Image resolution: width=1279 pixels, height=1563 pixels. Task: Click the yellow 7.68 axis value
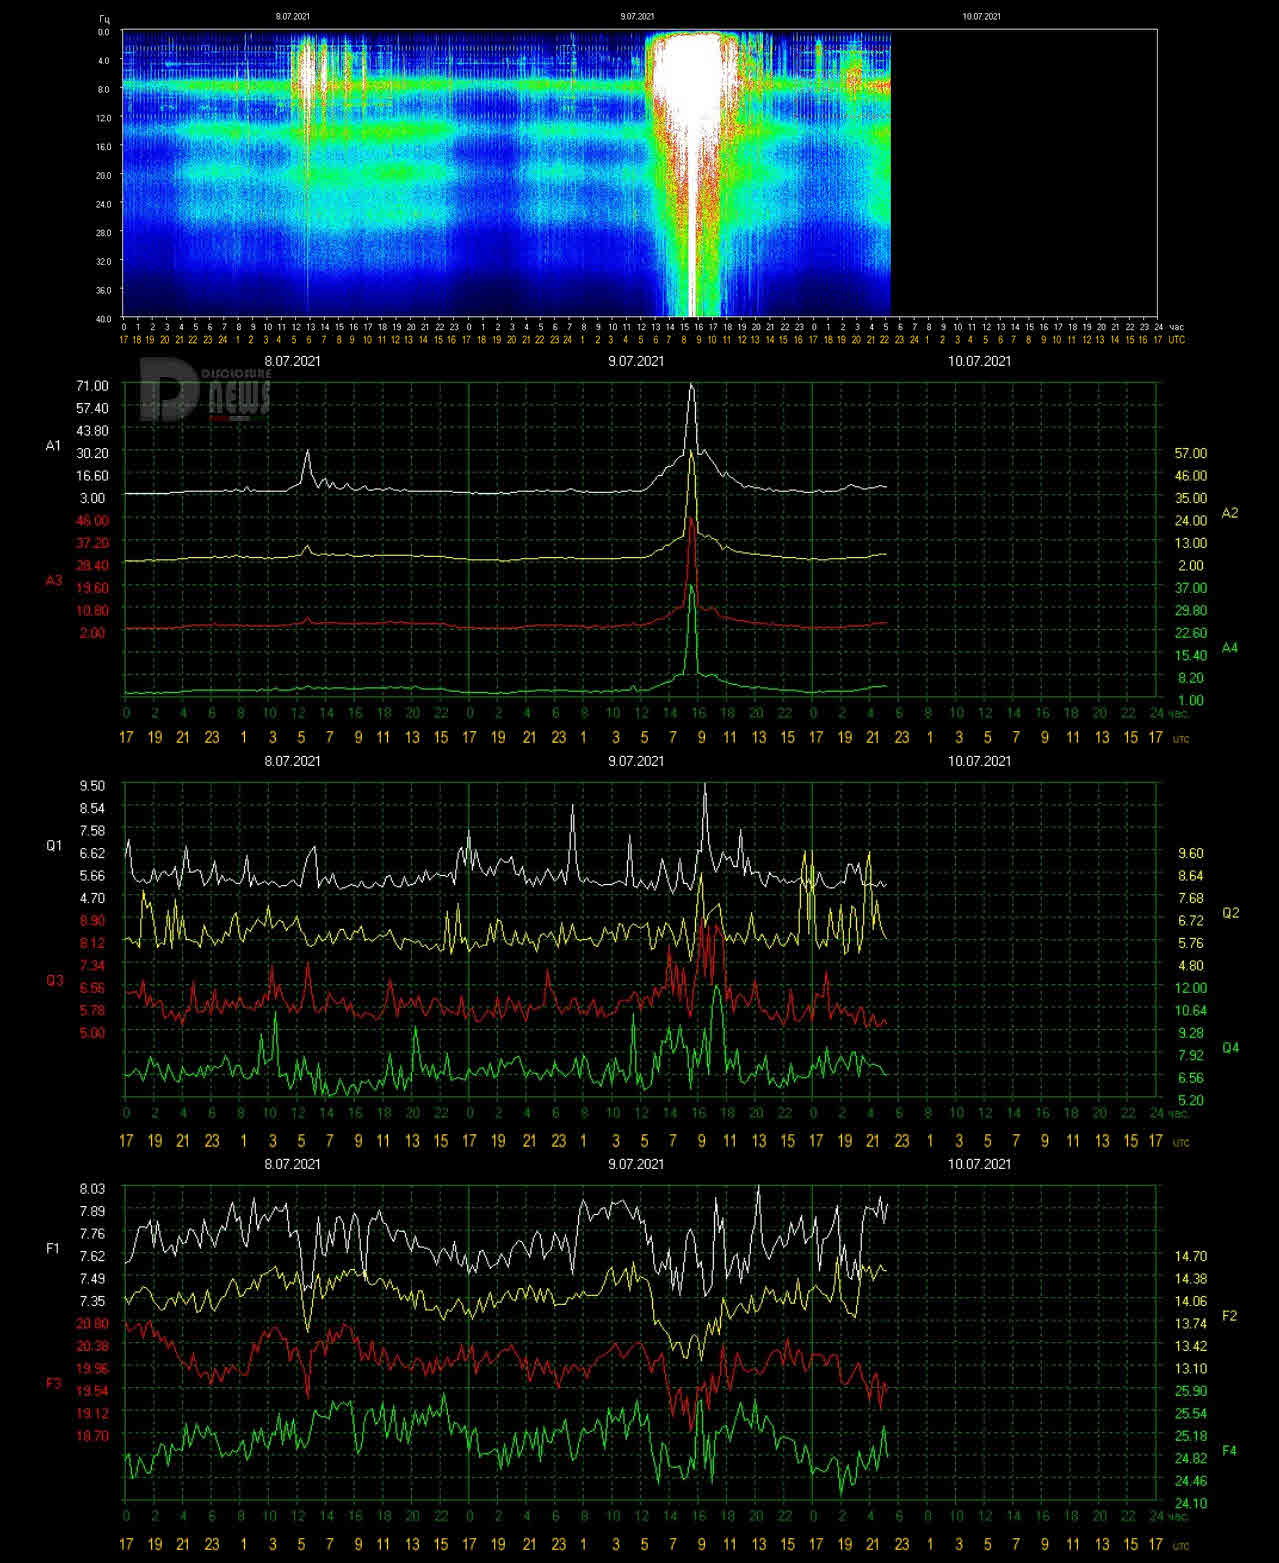pos(1191,898)
